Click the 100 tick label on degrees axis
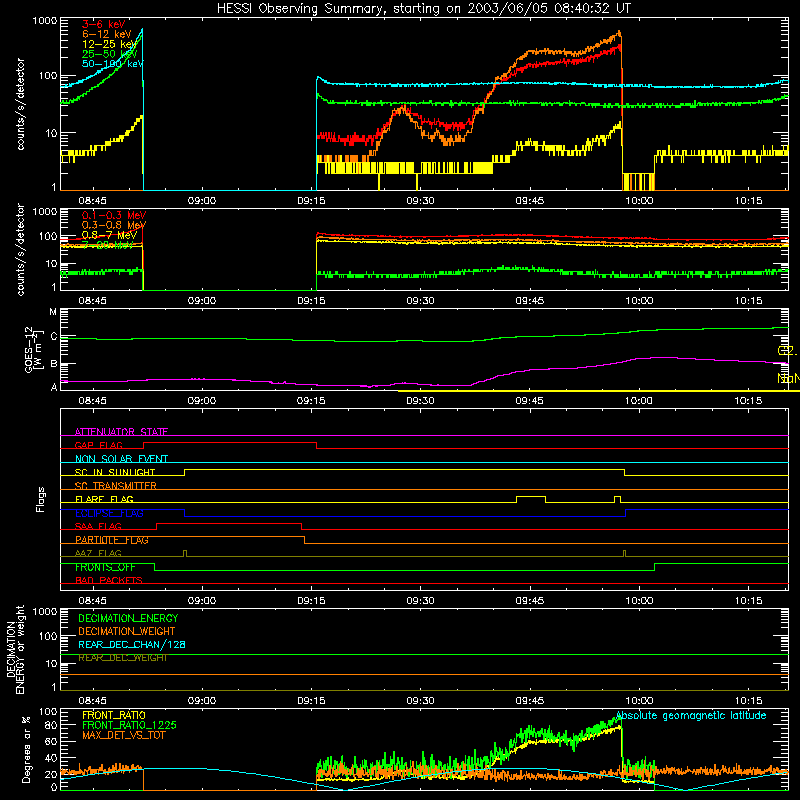800x800 pixels. click(48, 712)
